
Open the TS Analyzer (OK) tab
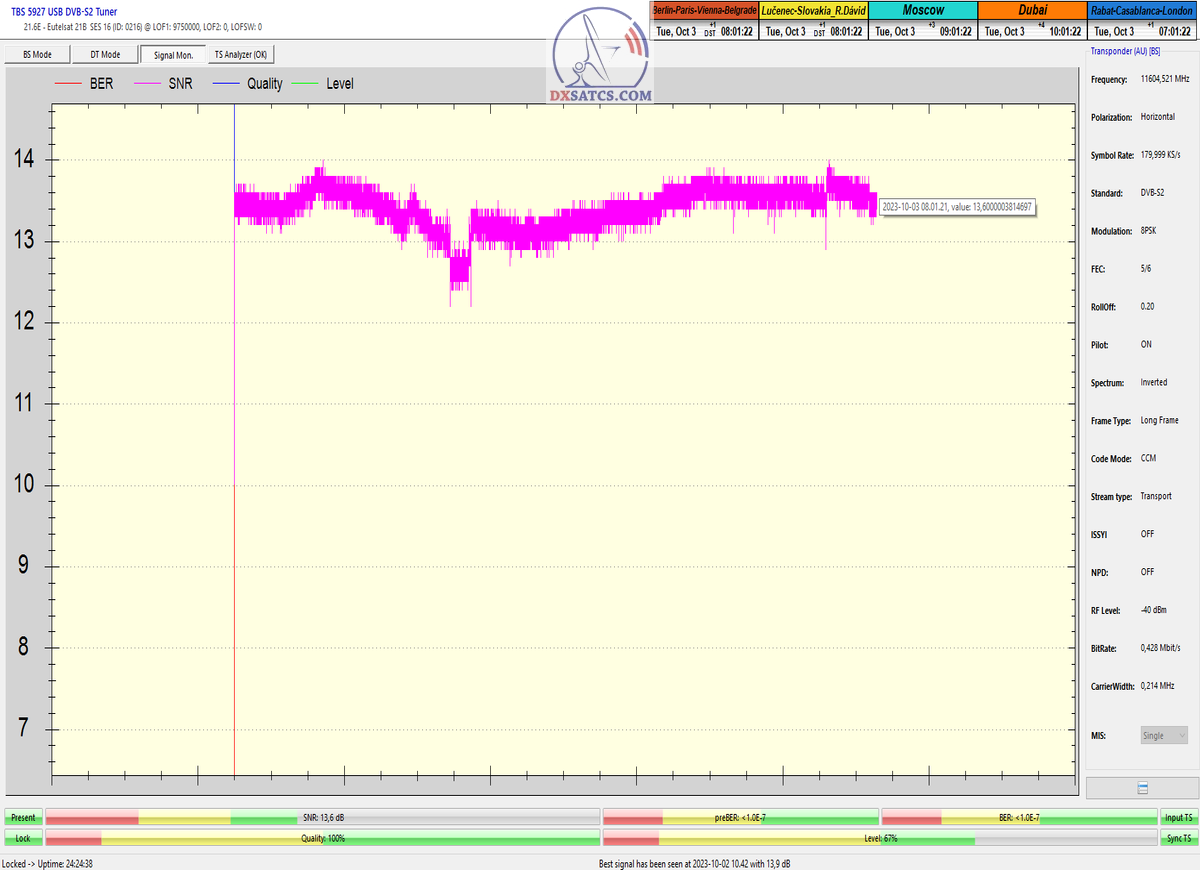[240, 55]
